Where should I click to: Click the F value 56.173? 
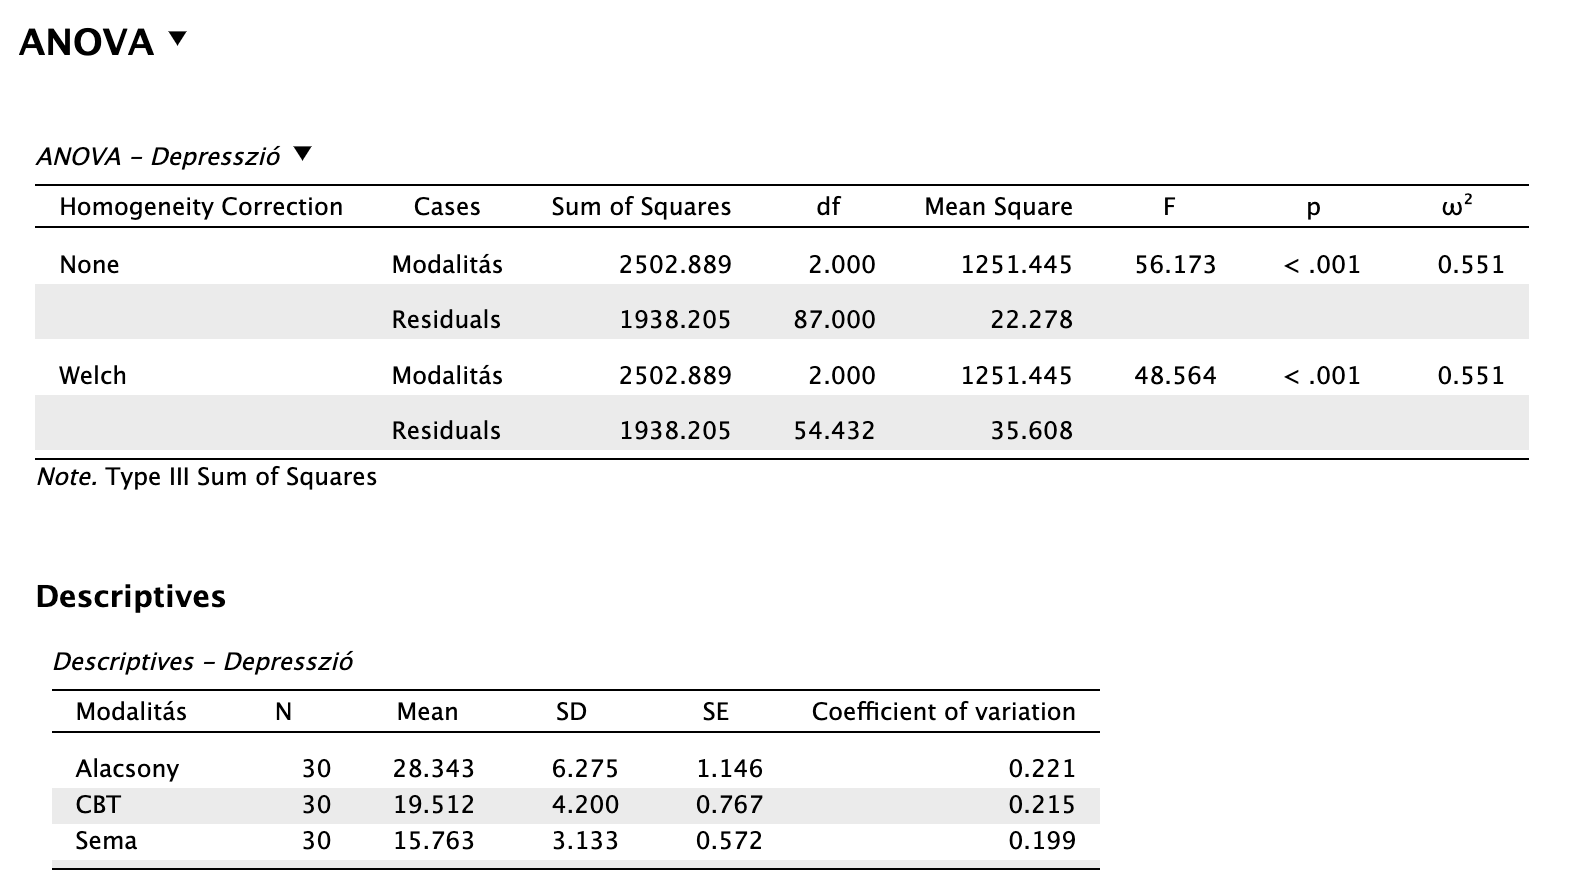coord(1175,265)
